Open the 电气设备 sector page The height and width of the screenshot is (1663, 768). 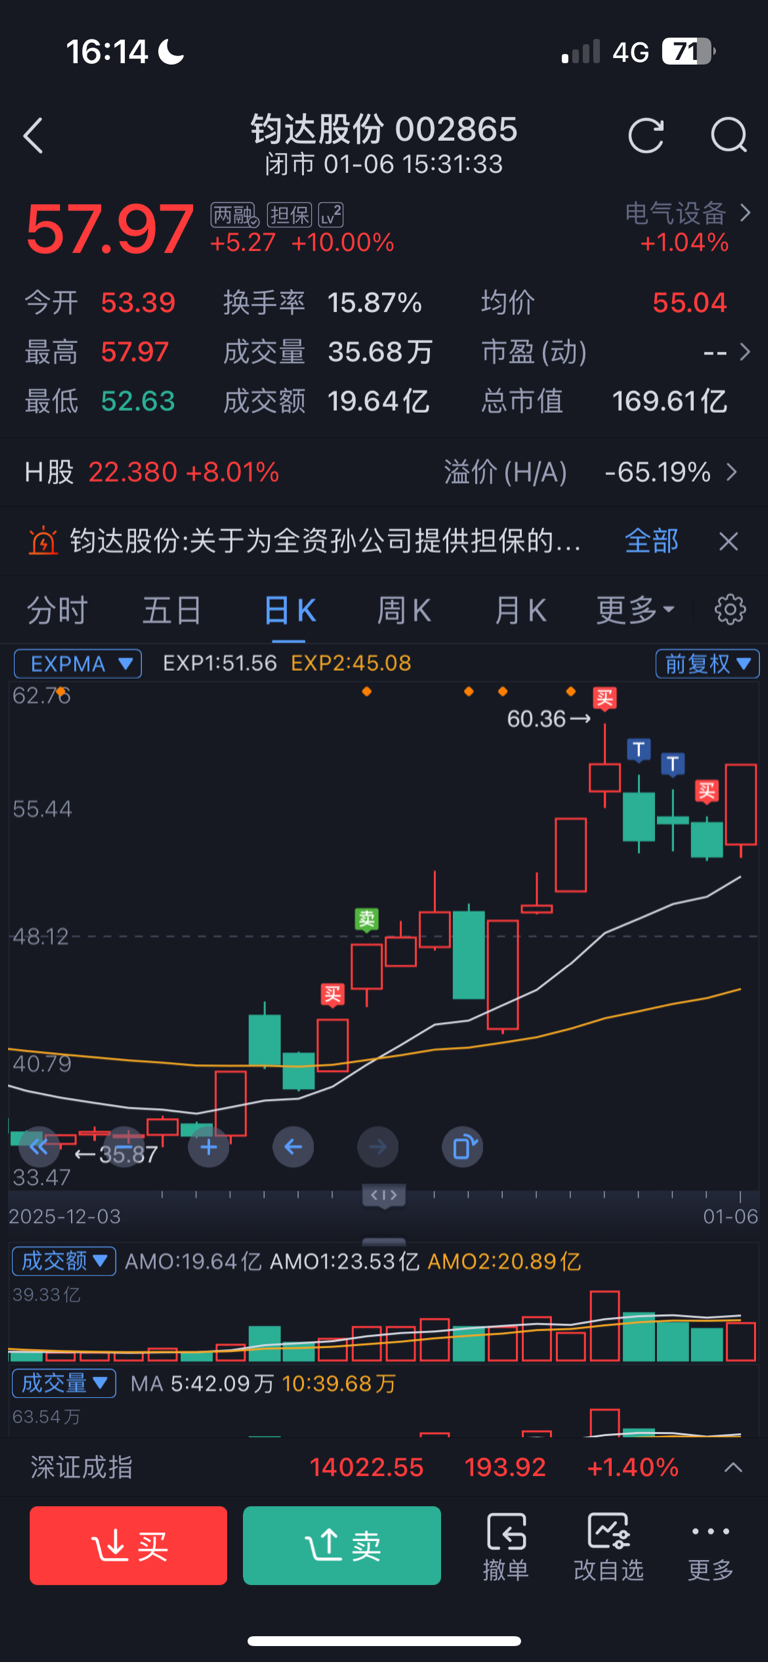point(688,213)
